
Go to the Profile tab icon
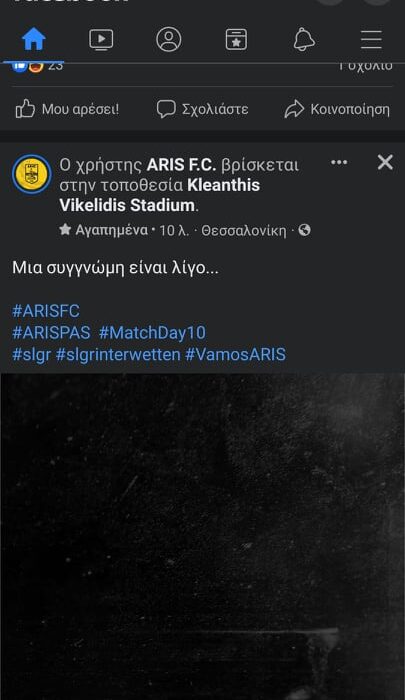(169, 39)
